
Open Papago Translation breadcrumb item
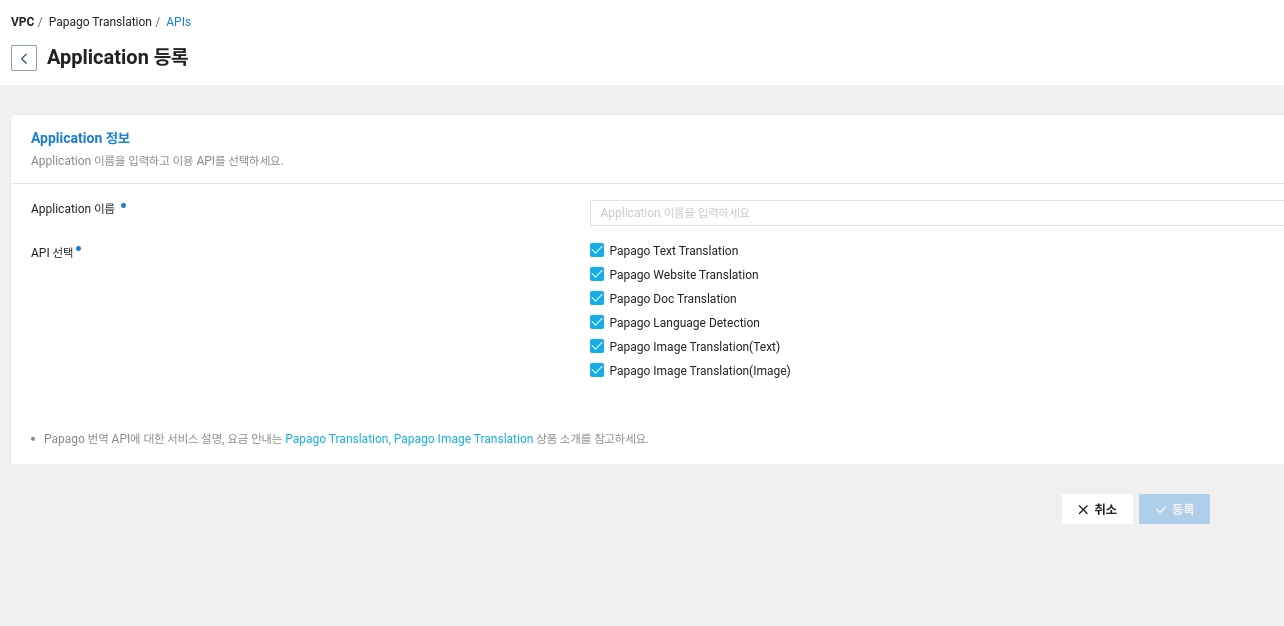[100, 22]
